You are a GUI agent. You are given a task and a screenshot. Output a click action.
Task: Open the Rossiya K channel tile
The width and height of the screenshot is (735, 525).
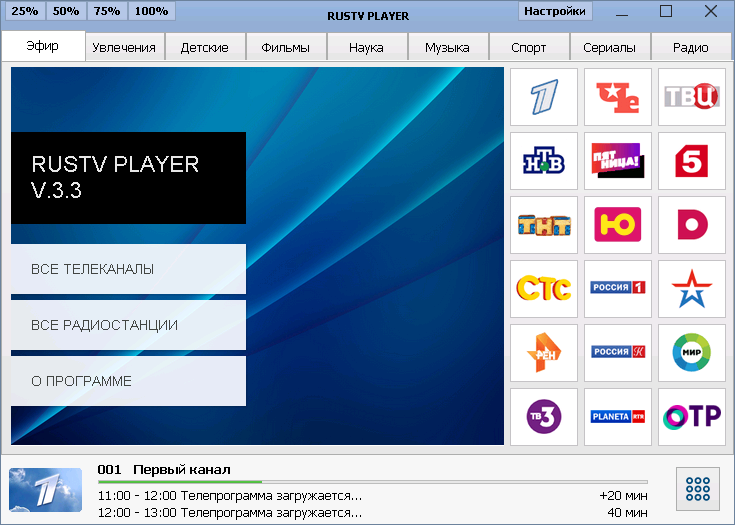tap(618, 352)
